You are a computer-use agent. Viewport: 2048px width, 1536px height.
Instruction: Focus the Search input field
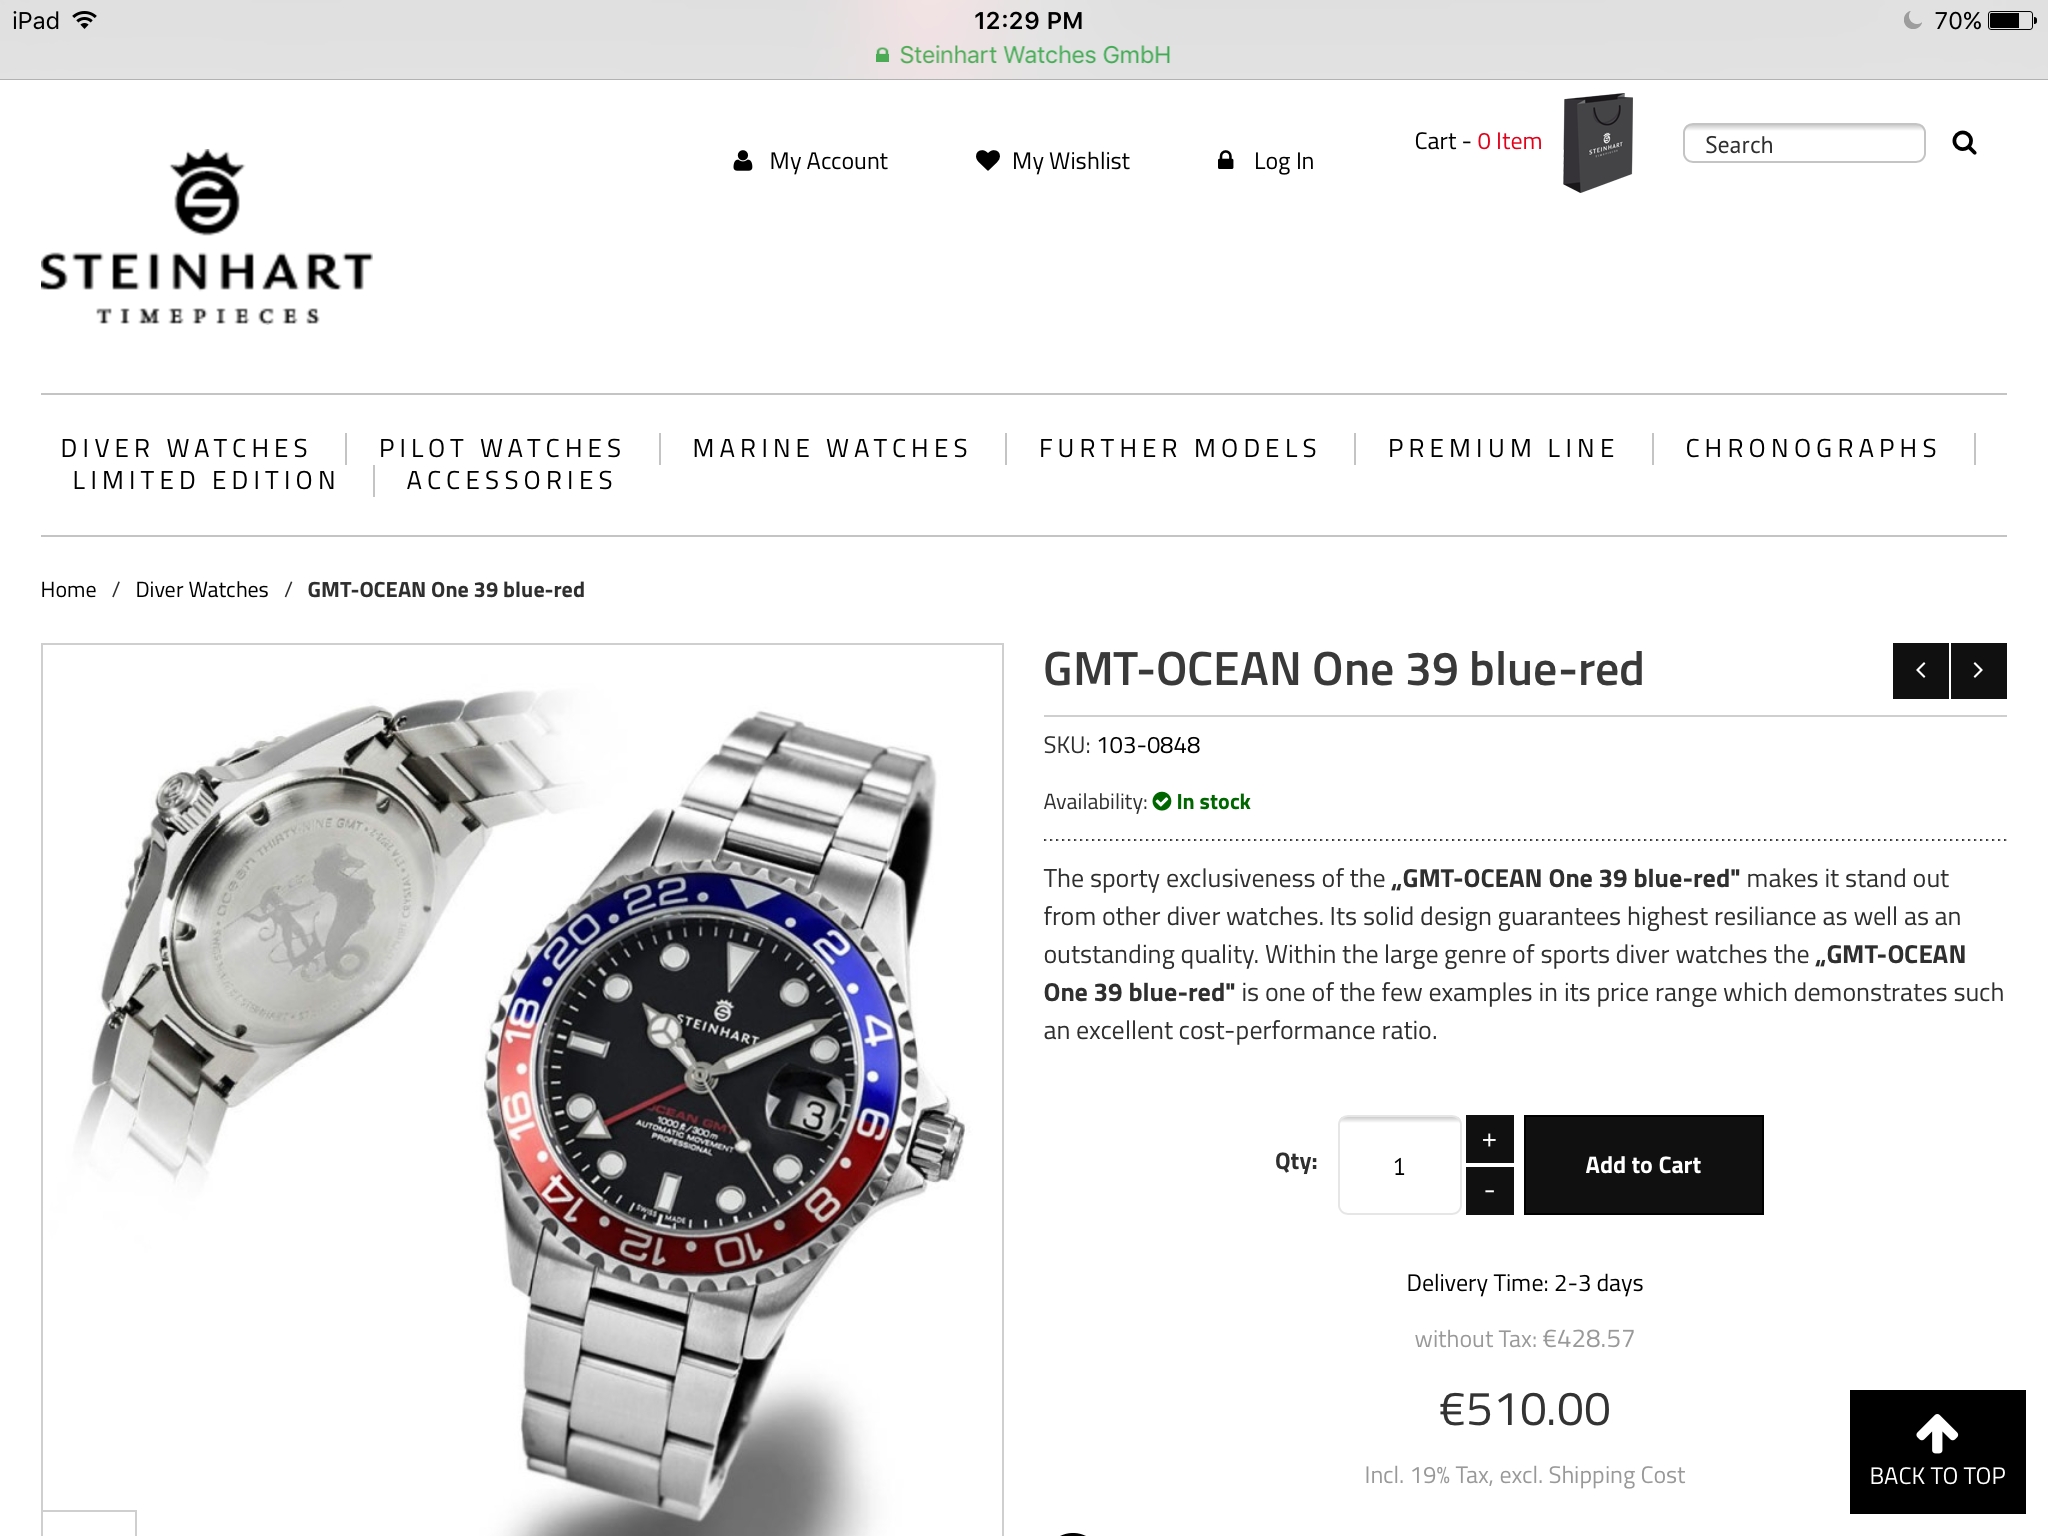1804,144
